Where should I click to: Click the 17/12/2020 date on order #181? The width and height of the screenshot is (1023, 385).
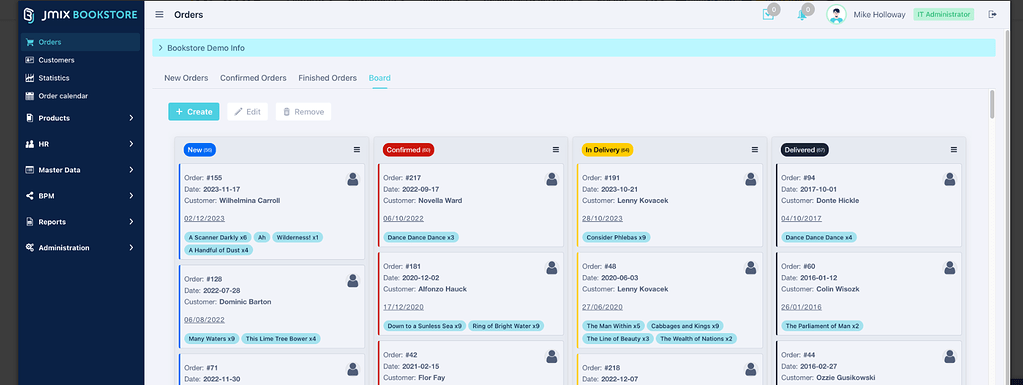point(403,307)
